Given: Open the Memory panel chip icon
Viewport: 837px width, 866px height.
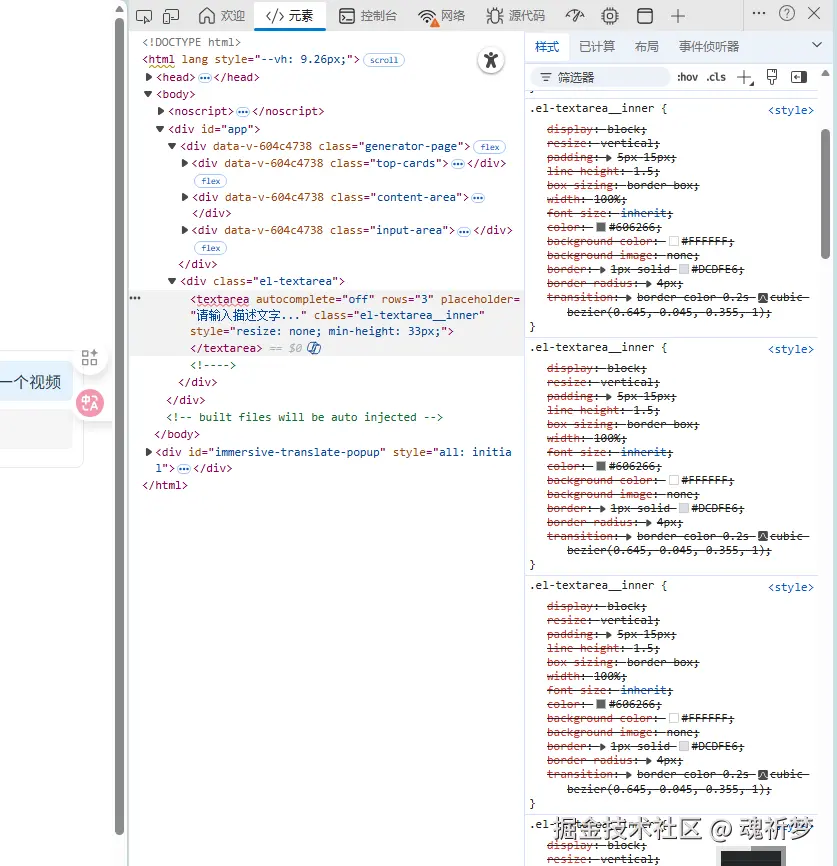Looking at the screenshot, I should [x=610, y=16].
